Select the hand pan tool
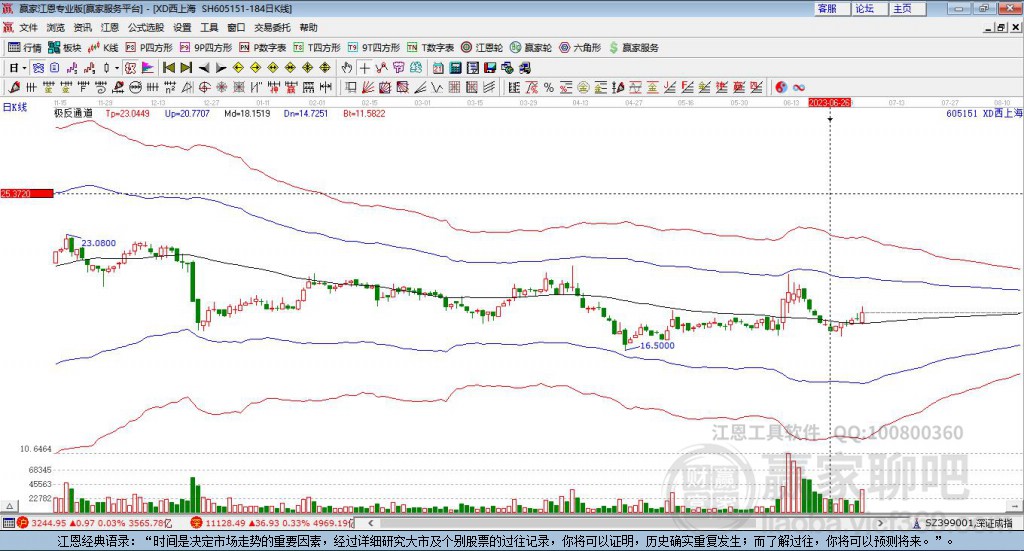1024x551 pixels. (x=347, y=68)
